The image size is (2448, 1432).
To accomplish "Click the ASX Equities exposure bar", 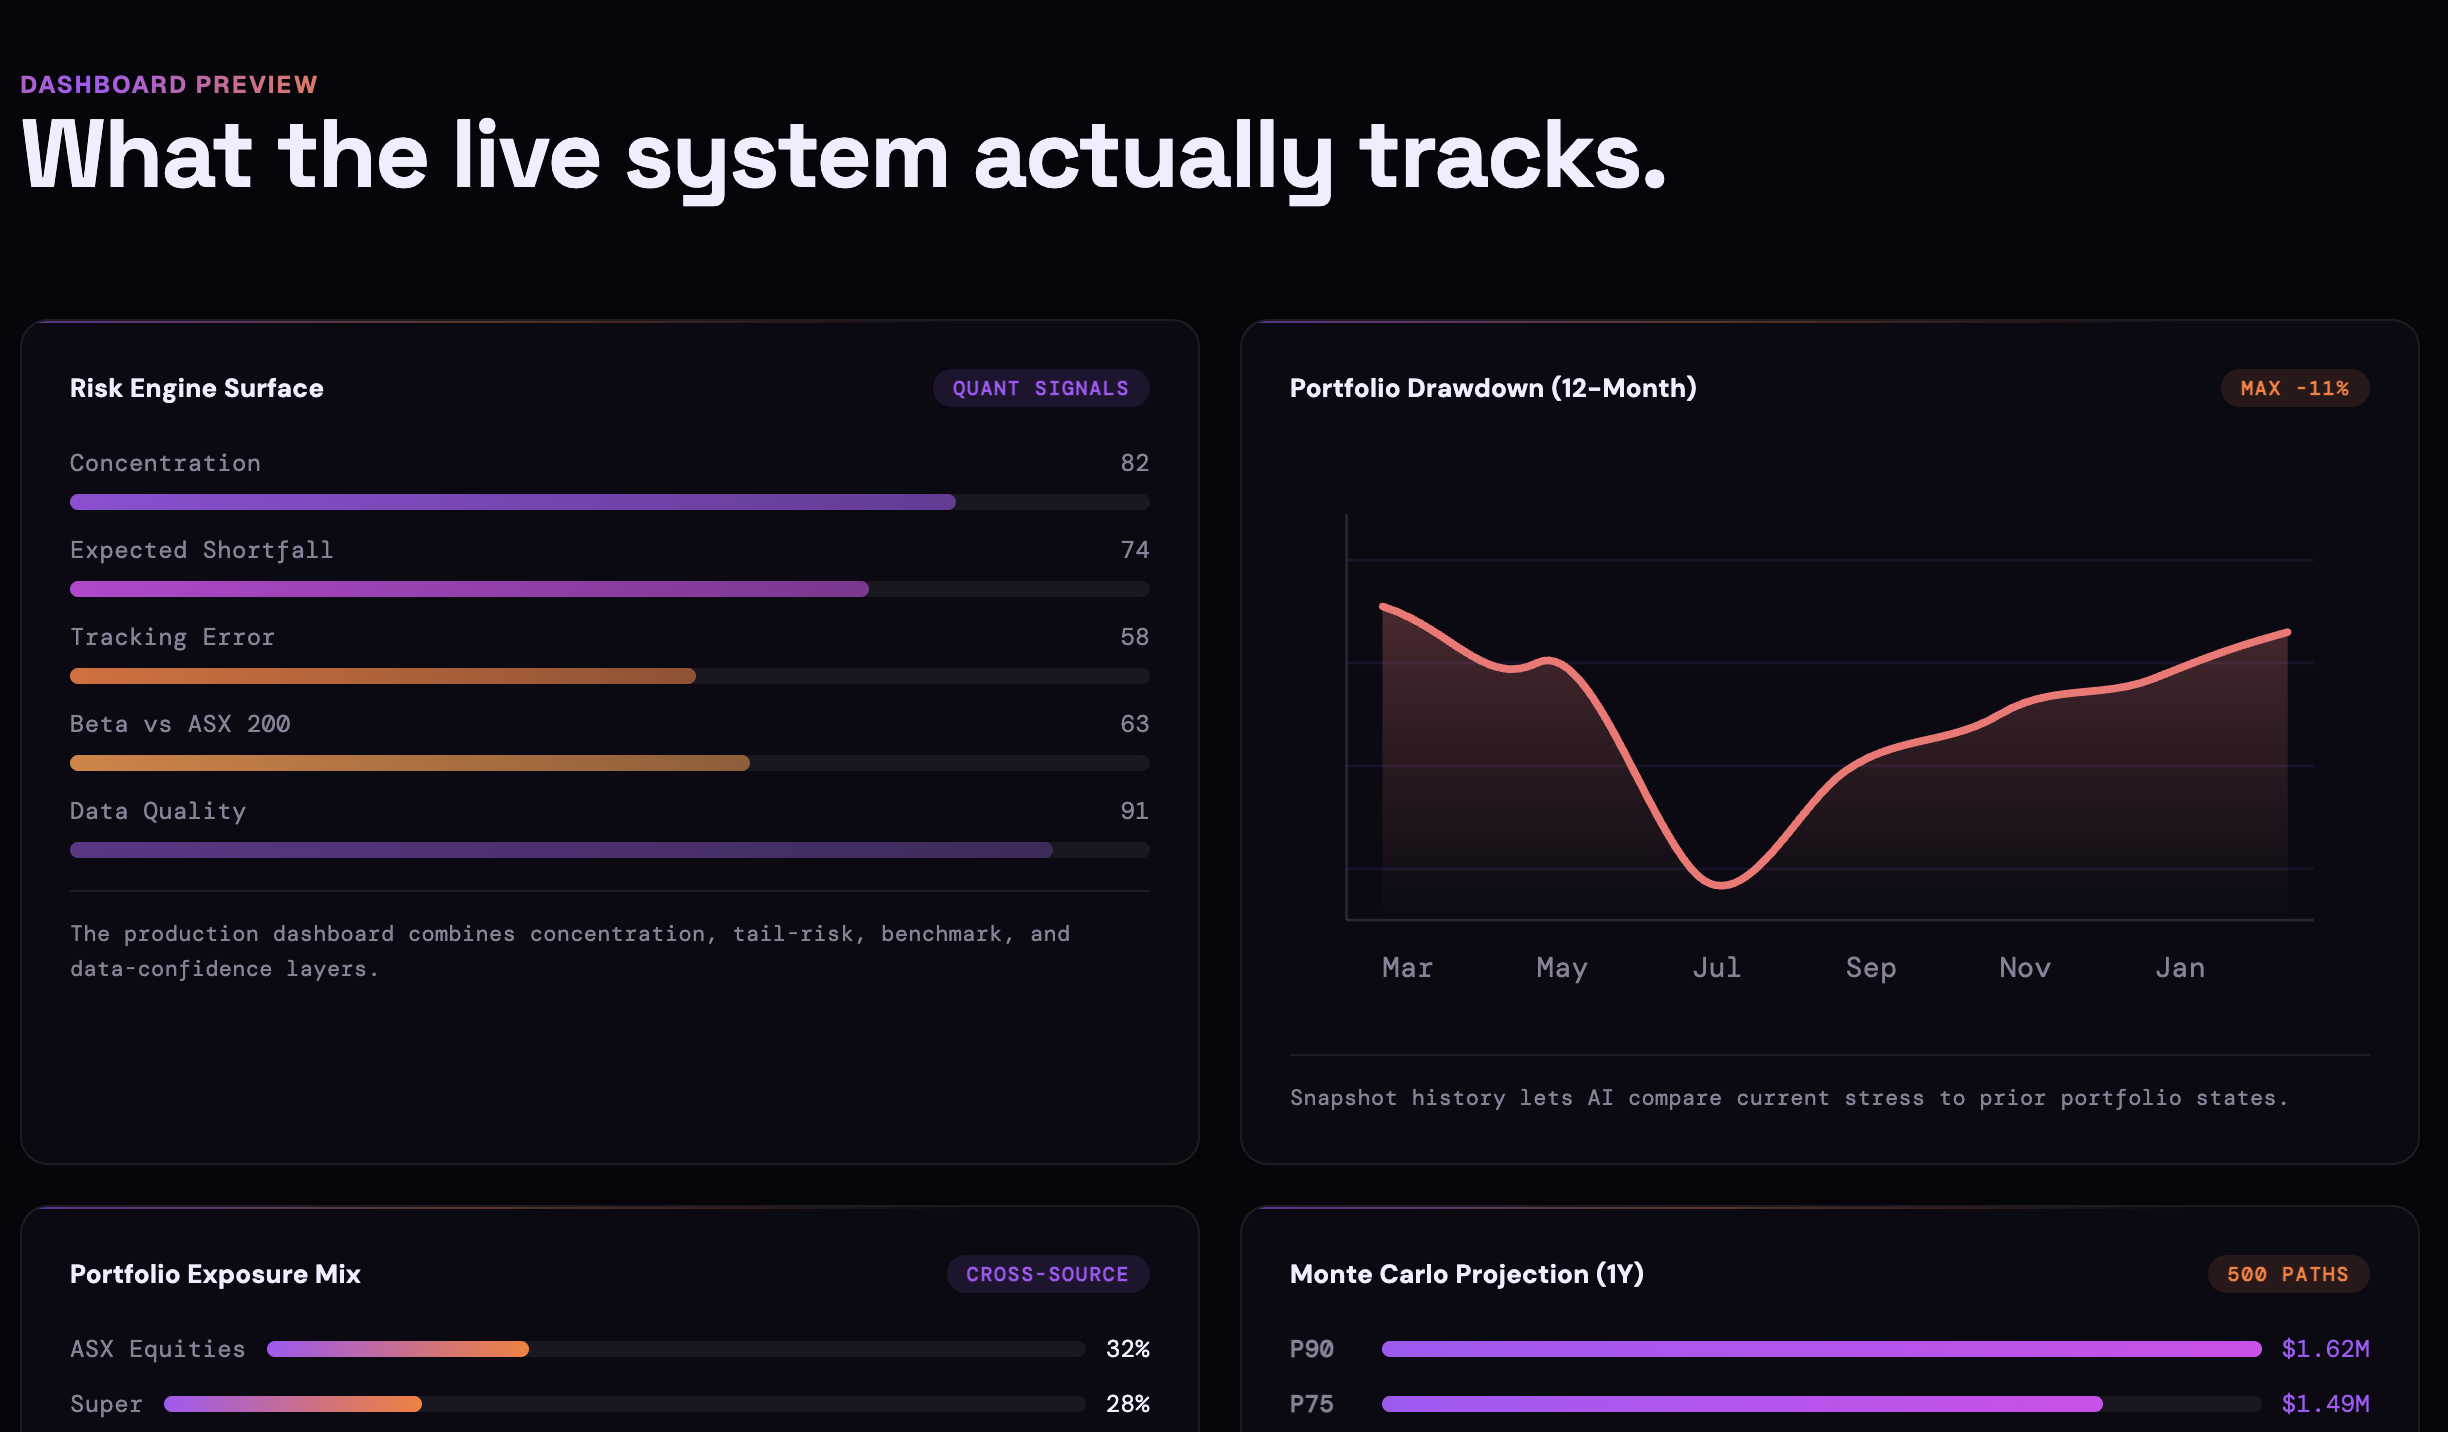I will (675, 1349).
